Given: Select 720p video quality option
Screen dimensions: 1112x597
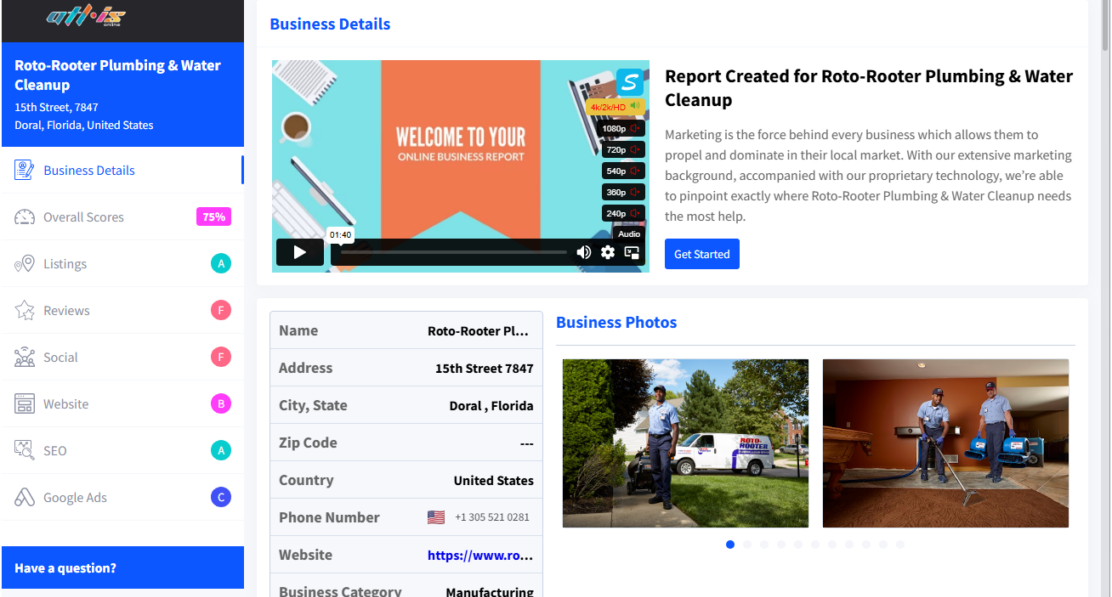Looking at the screenshot, I should pos(622,150).
